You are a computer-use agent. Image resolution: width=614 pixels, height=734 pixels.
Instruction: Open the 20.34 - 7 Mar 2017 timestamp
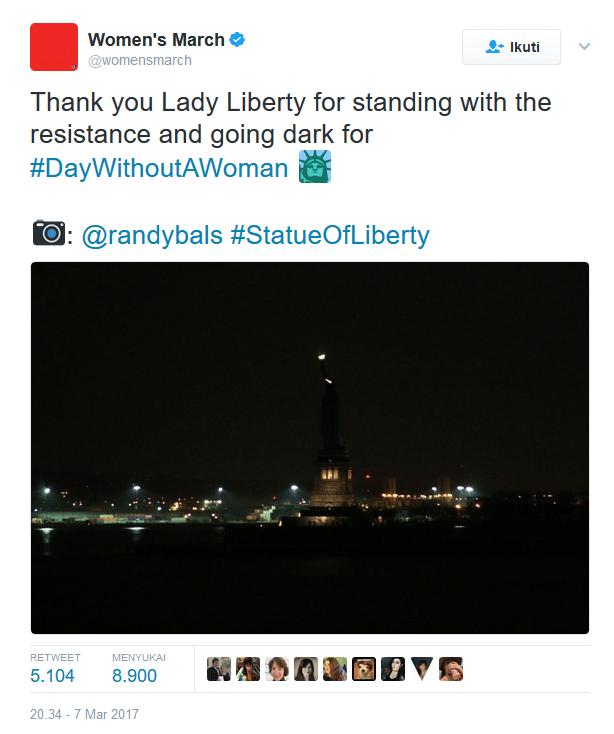coord(84,715)
